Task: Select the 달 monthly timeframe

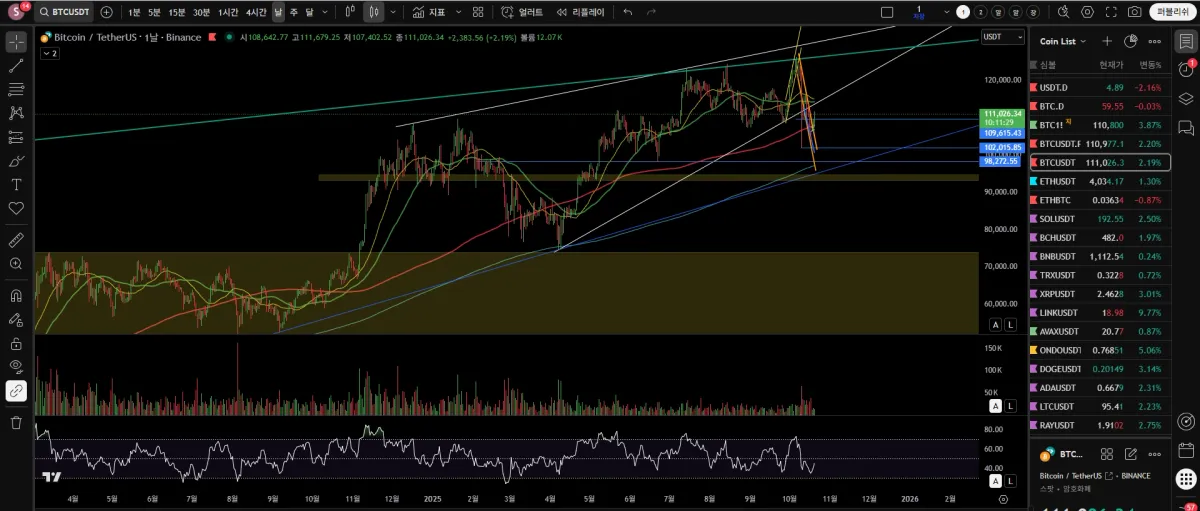Action: point(309,12)
